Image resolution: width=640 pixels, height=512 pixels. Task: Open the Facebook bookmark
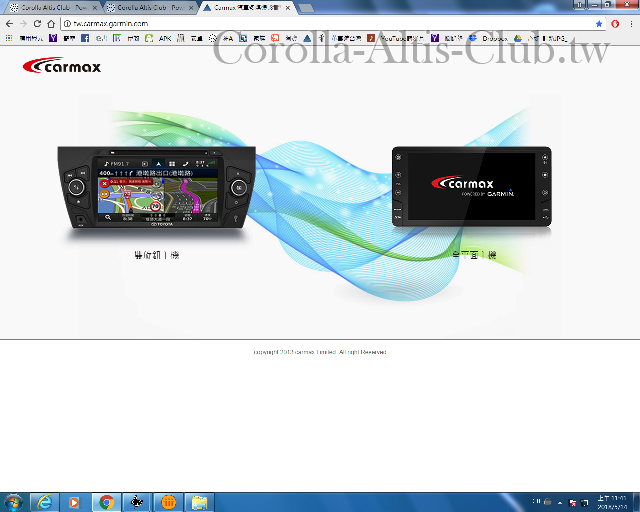[x=85, y=38]
